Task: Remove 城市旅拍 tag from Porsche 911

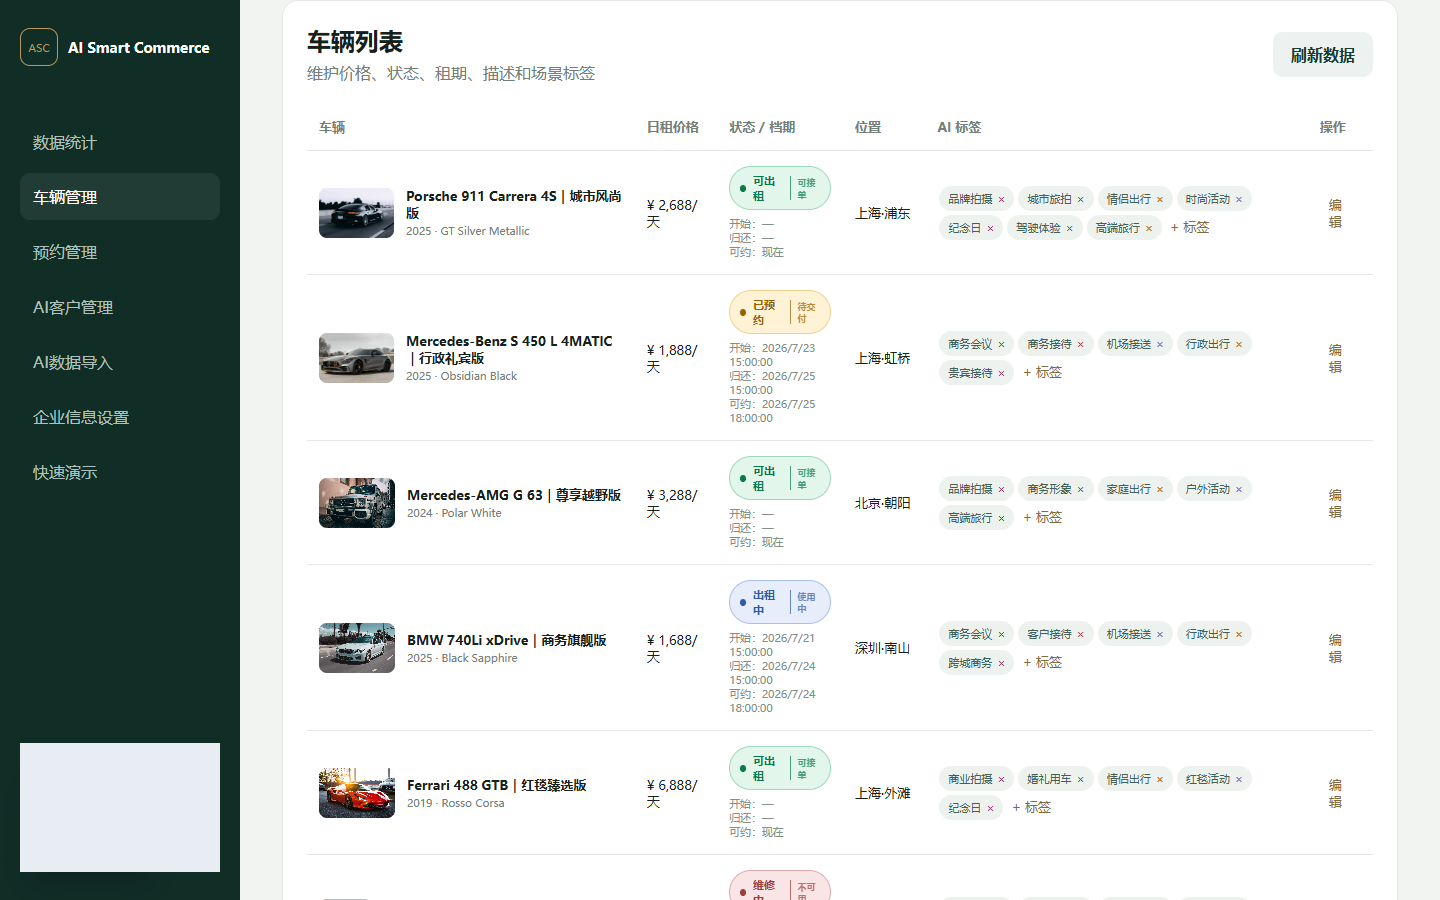Action: tap(1080, 199)
